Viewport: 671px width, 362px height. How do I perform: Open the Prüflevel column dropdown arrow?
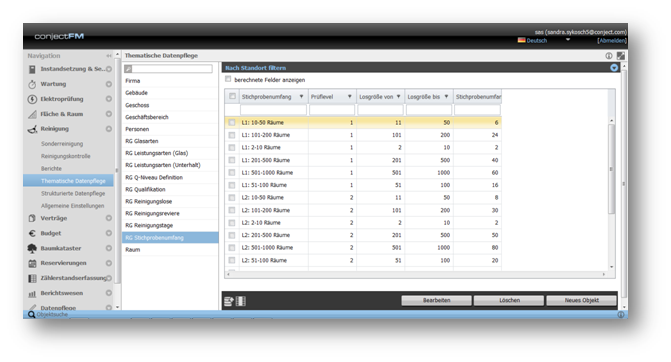point(350,97)
